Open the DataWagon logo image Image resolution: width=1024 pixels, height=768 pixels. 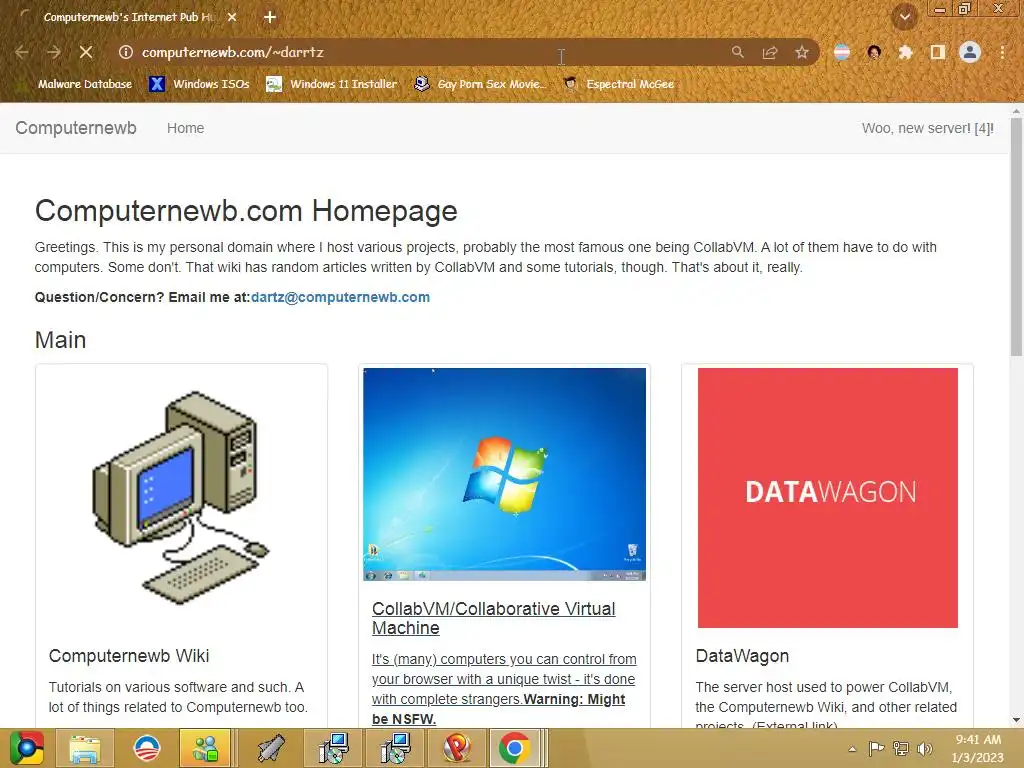click(827, 498)
